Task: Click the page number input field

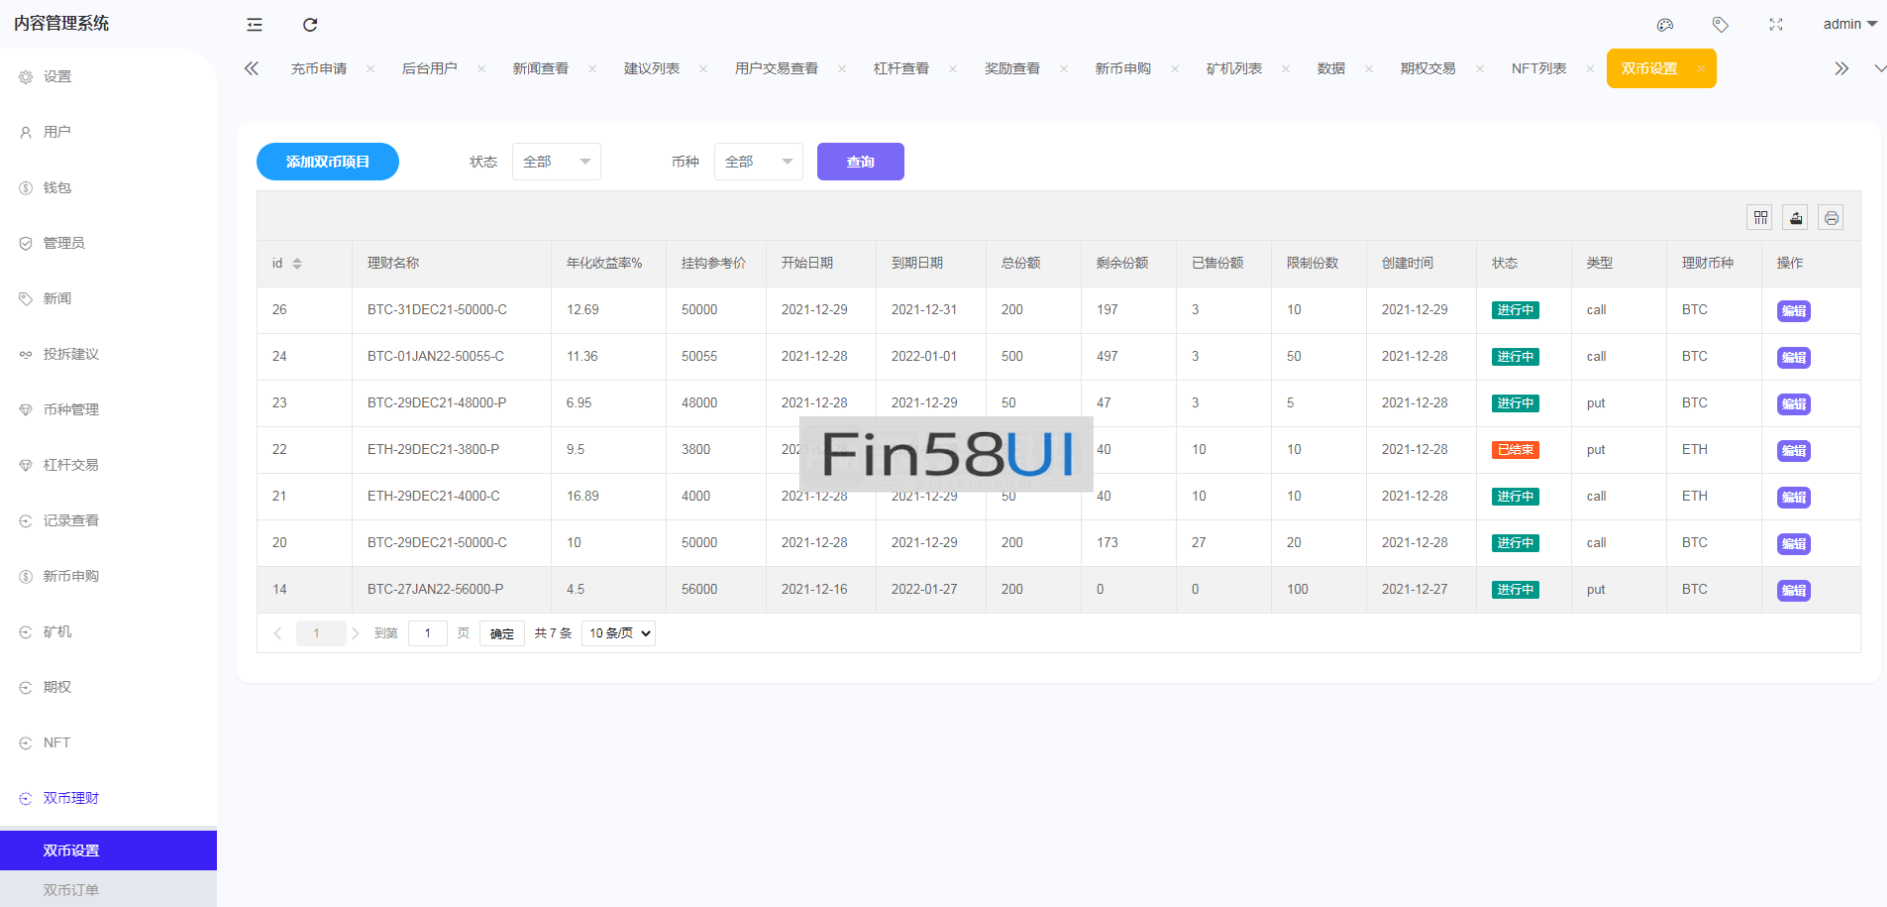Action: pos(428,633)
